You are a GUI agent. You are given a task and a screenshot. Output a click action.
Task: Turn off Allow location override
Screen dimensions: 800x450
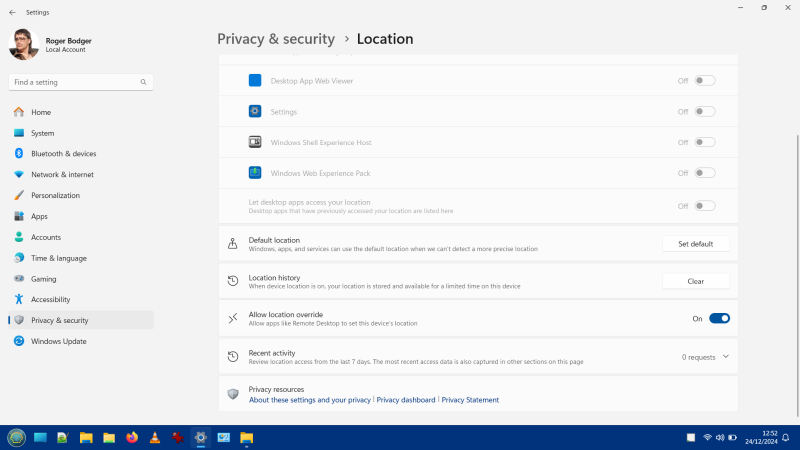coord(719,318)
